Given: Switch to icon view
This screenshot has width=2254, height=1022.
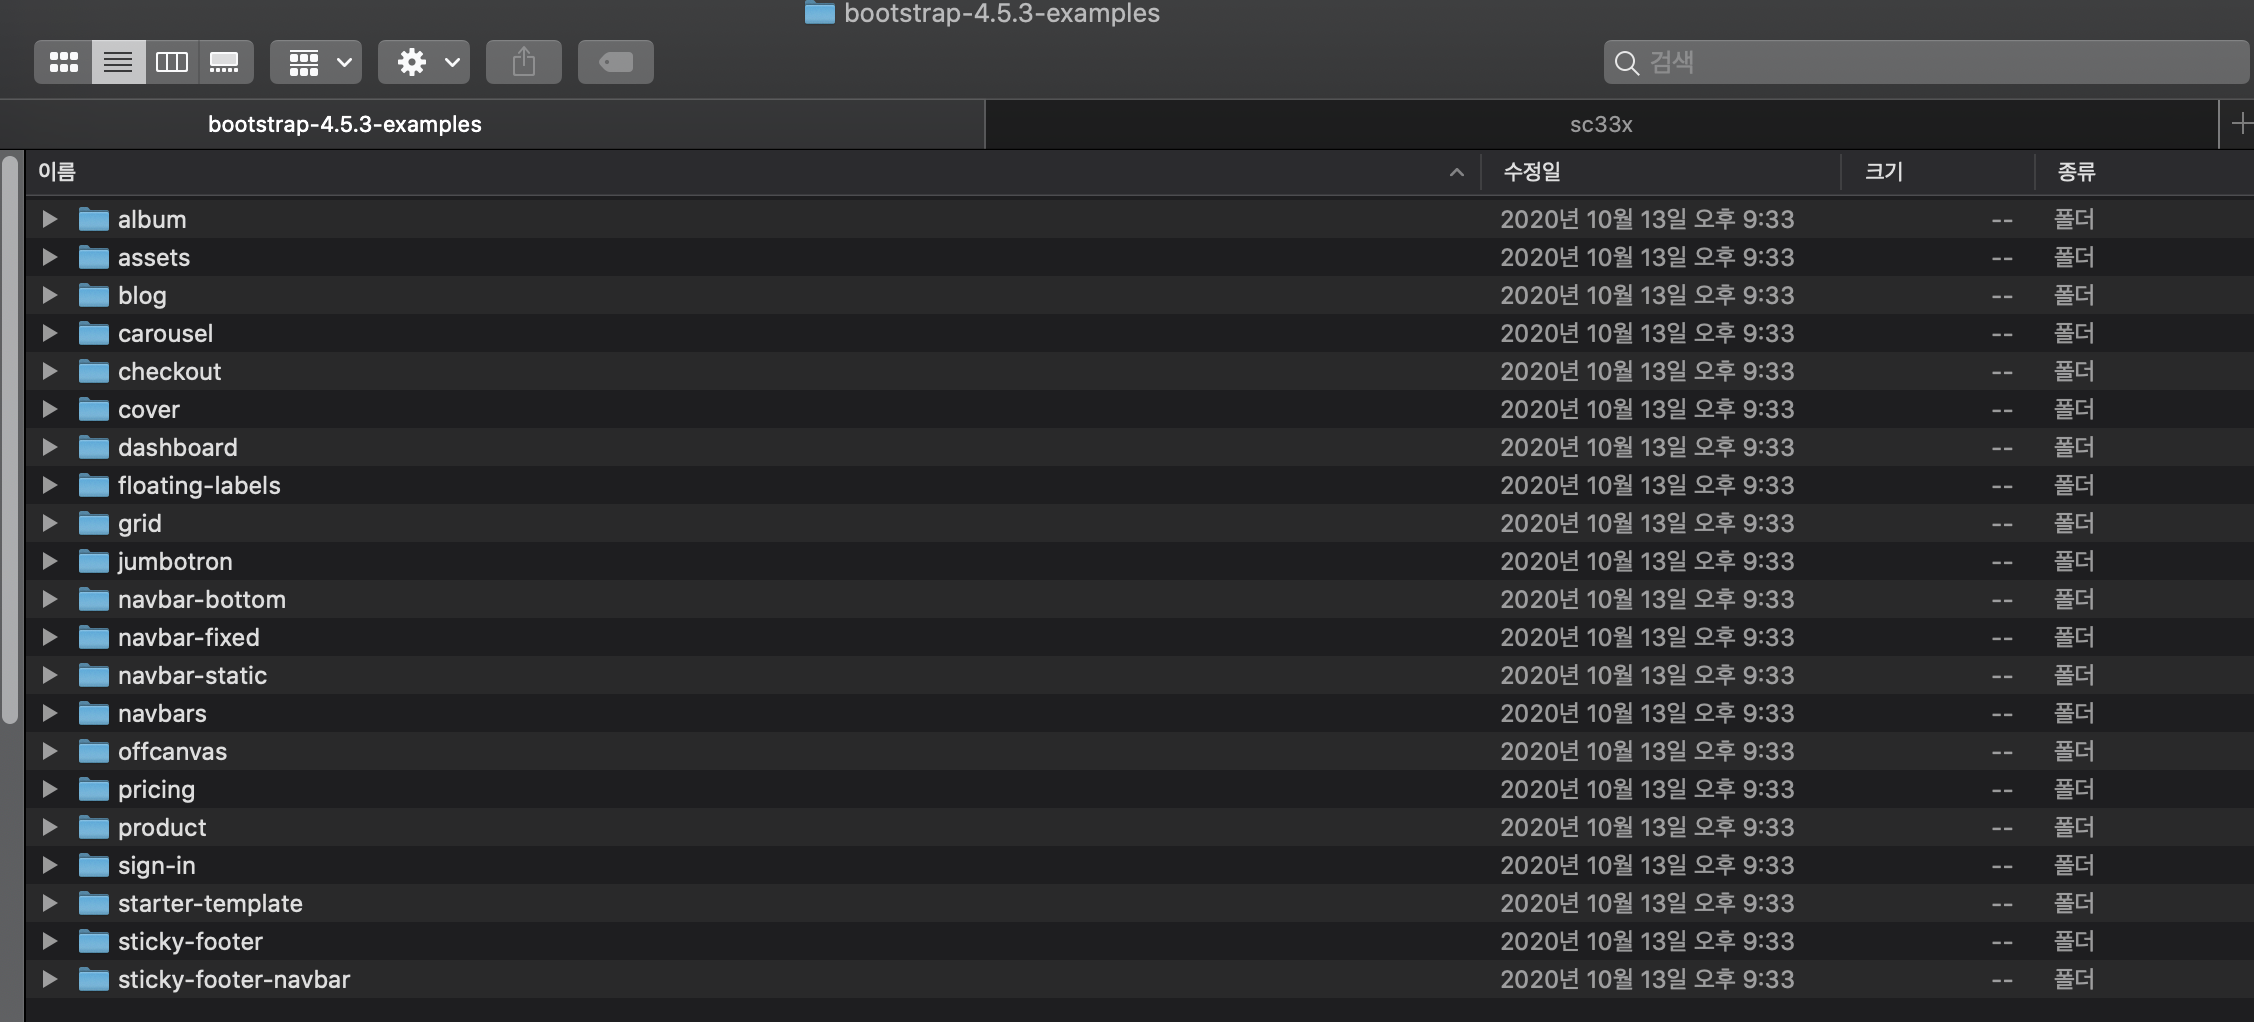Looking at the screenshot, I should 64,62.
